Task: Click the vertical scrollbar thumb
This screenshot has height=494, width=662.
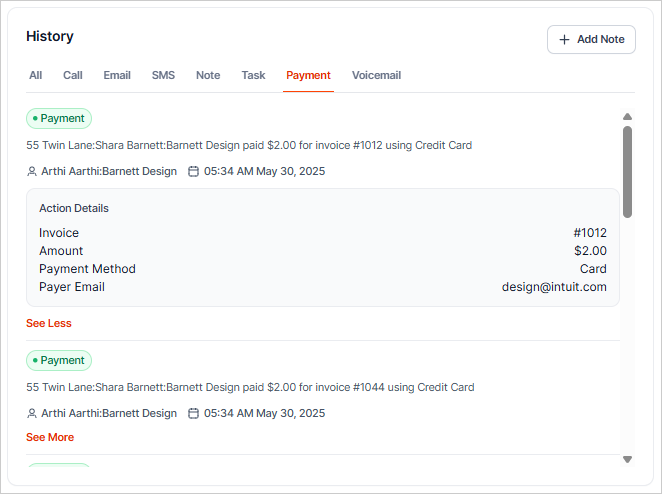Action: tap(627, 170)
